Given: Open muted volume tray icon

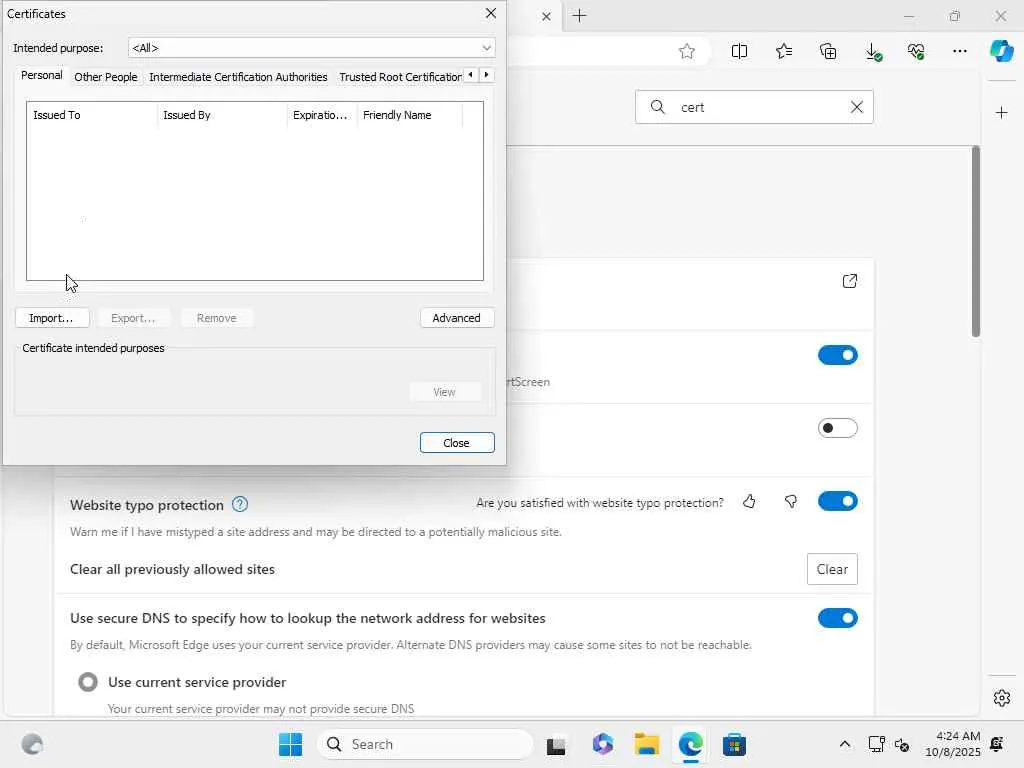Looking at the screenshot, I should [902, 744].
